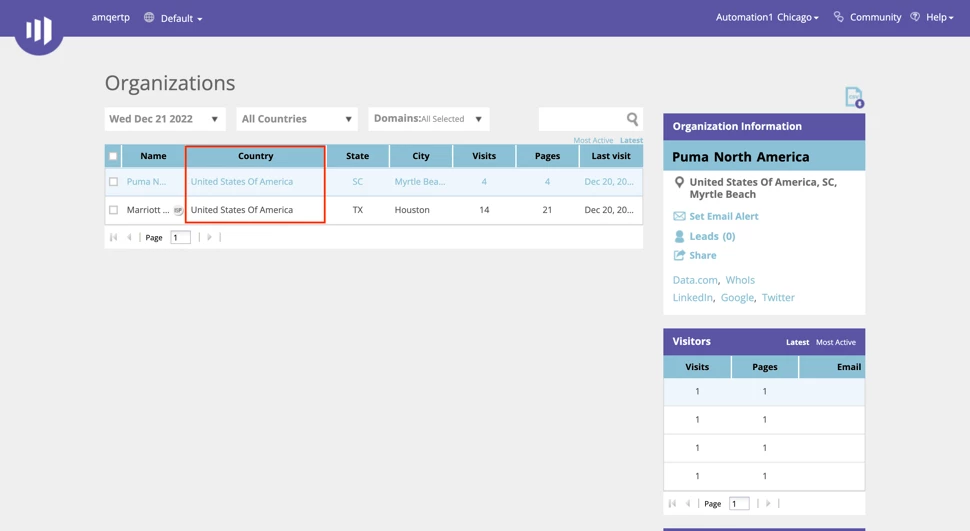Image resolution: width=970 pixels, height=531 pixels.
Task: Go to next page in organizations pager
Action: [x=209, y=237]
